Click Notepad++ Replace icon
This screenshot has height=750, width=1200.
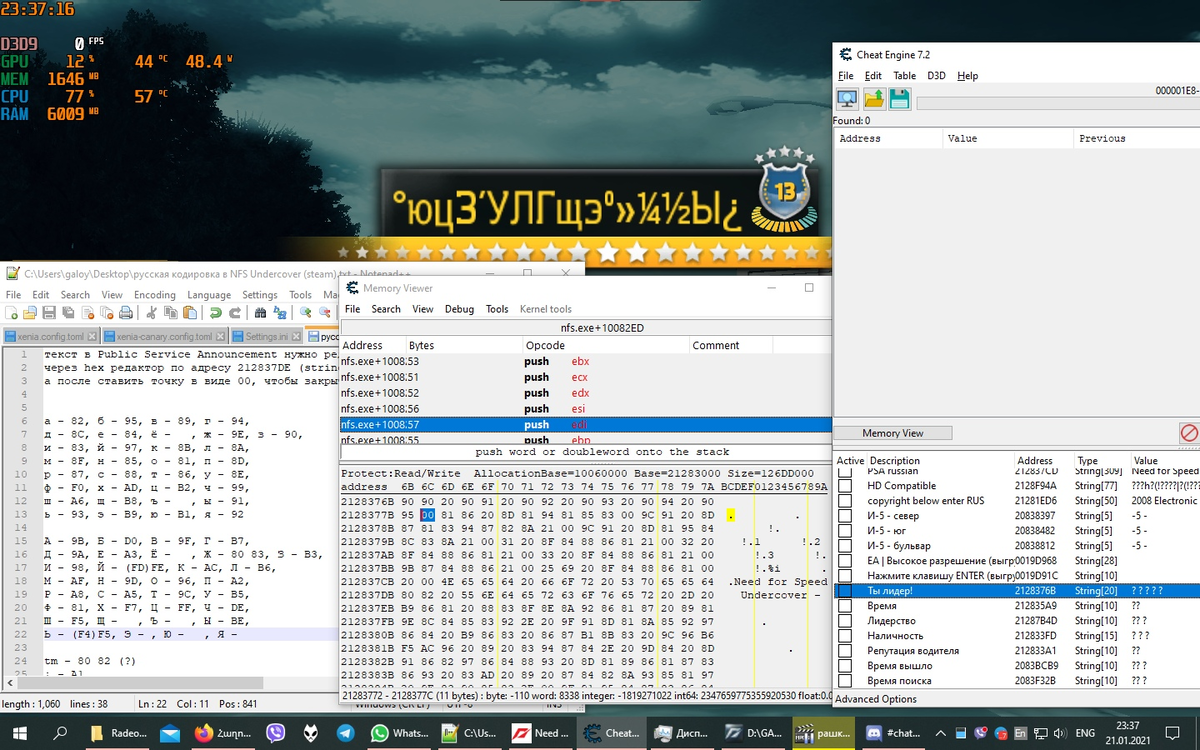coord(280,313)
